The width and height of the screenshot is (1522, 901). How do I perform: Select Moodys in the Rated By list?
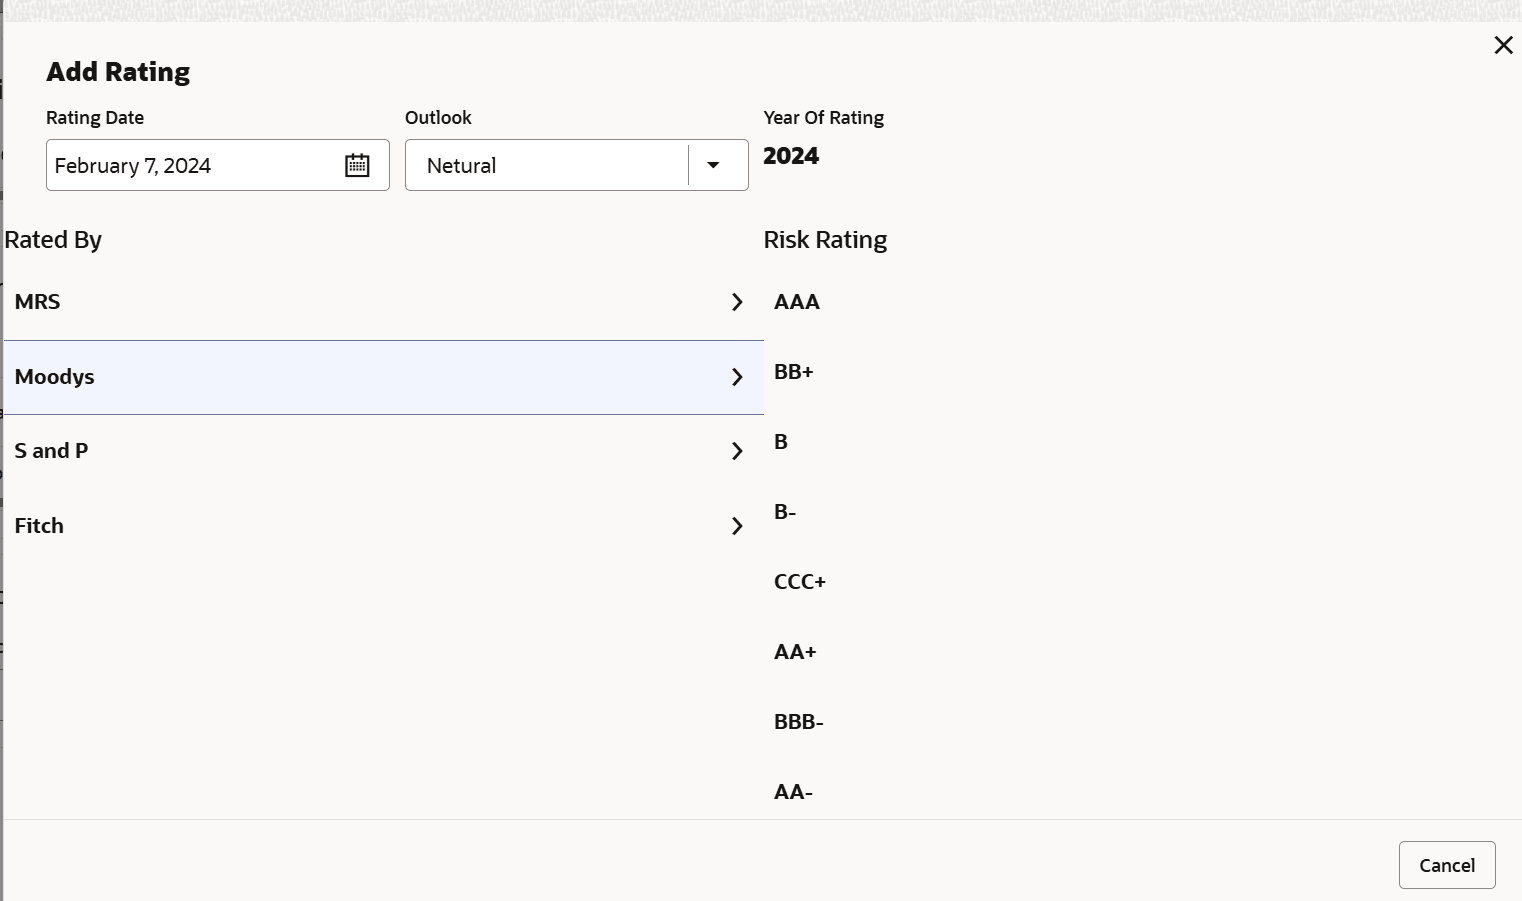[55, 377]
